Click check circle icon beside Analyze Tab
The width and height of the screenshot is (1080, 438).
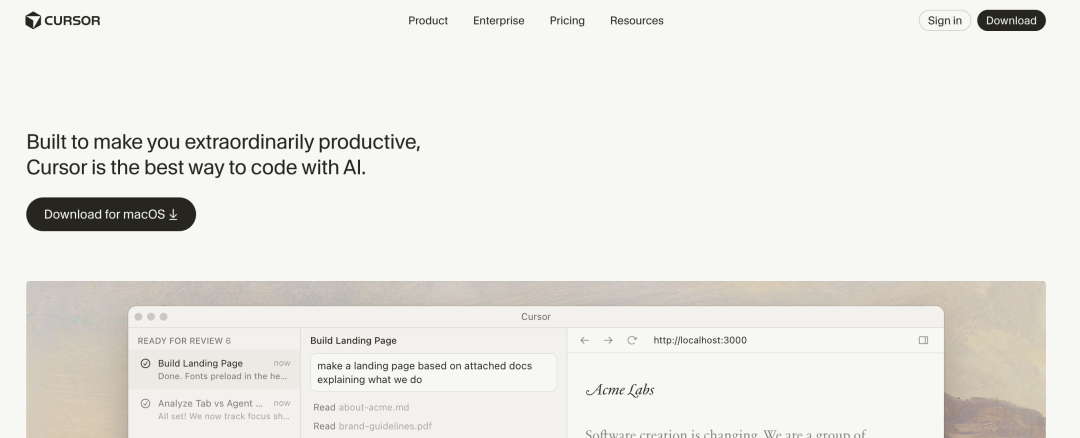tap(145, 404)
